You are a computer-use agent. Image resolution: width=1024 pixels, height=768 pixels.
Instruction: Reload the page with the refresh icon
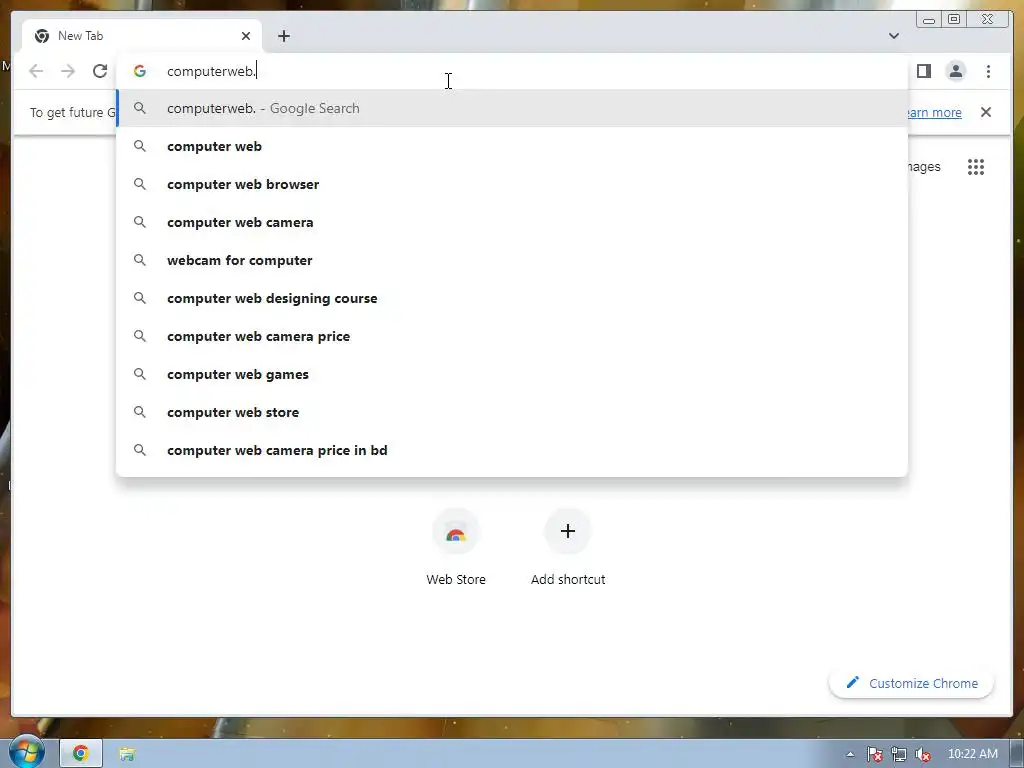tap(99, 71)
